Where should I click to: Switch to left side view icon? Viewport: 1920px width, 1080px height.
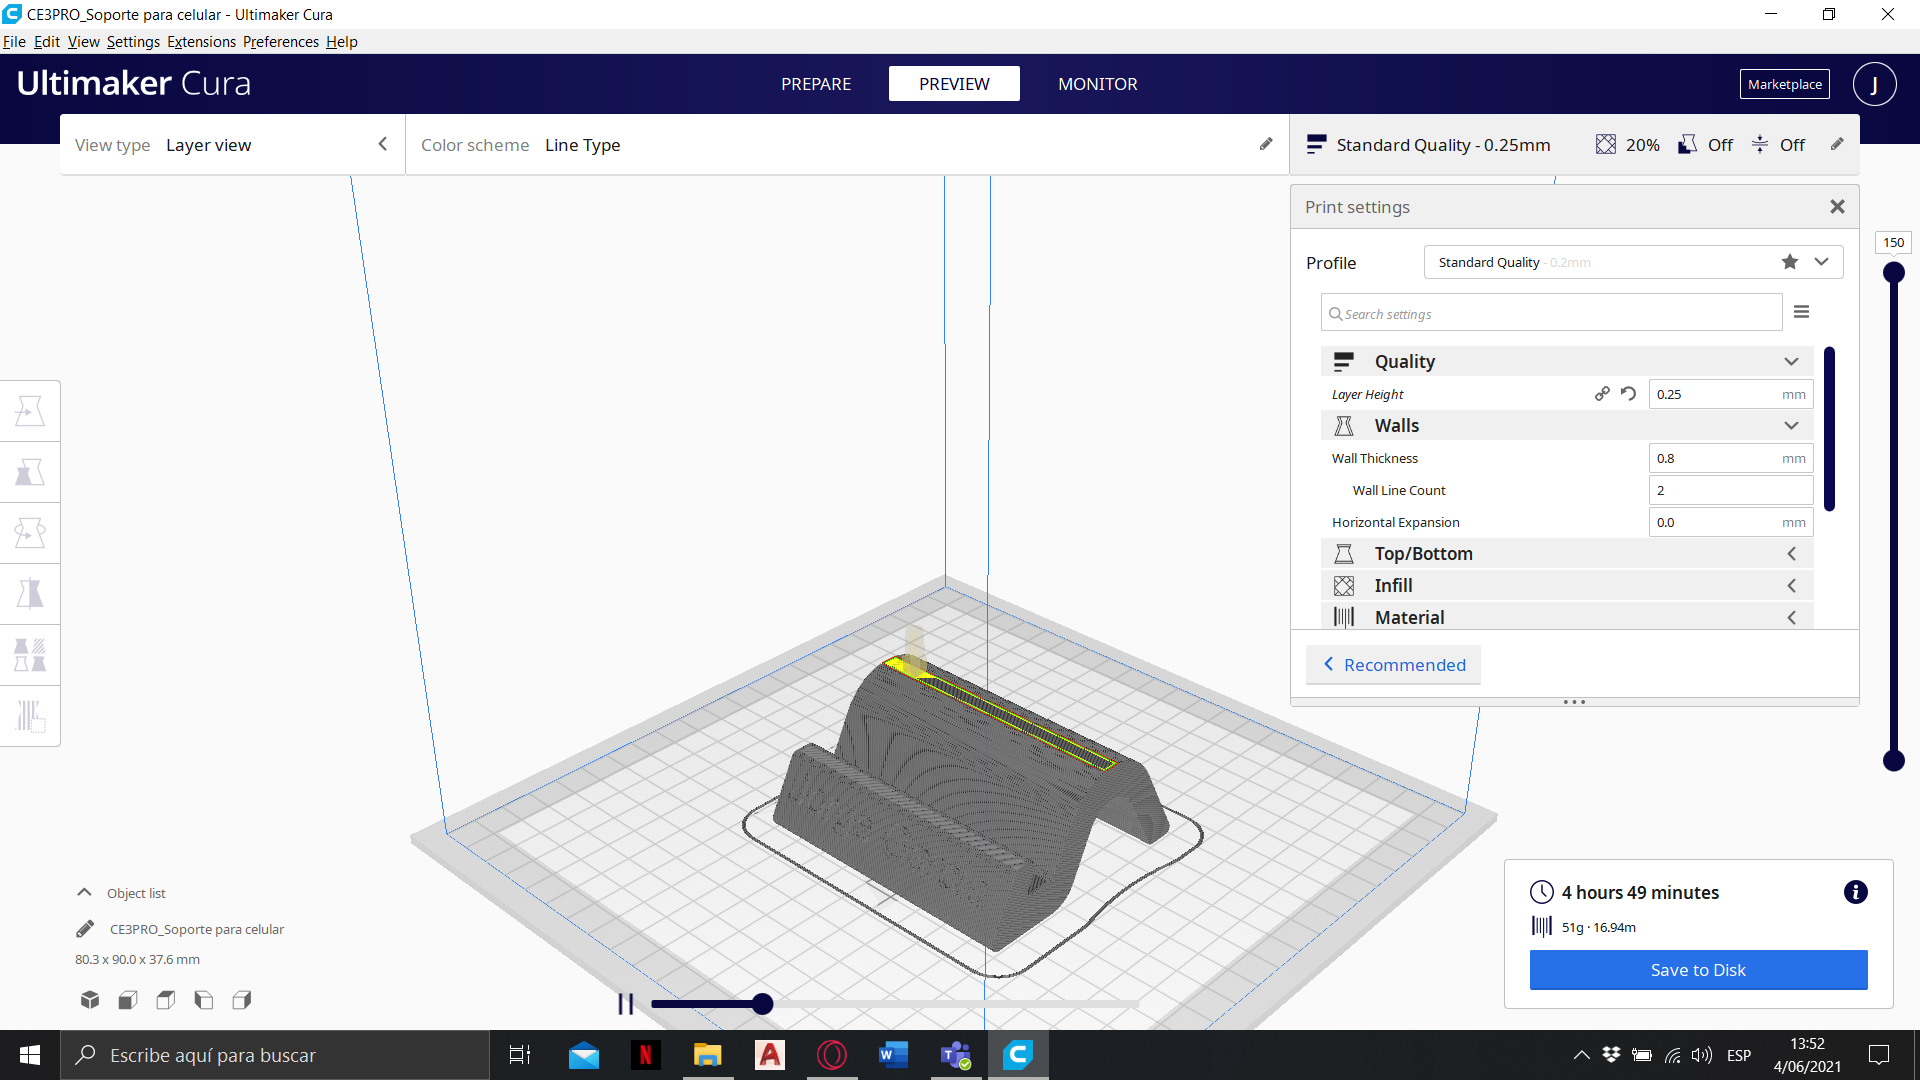pos(204,999)
